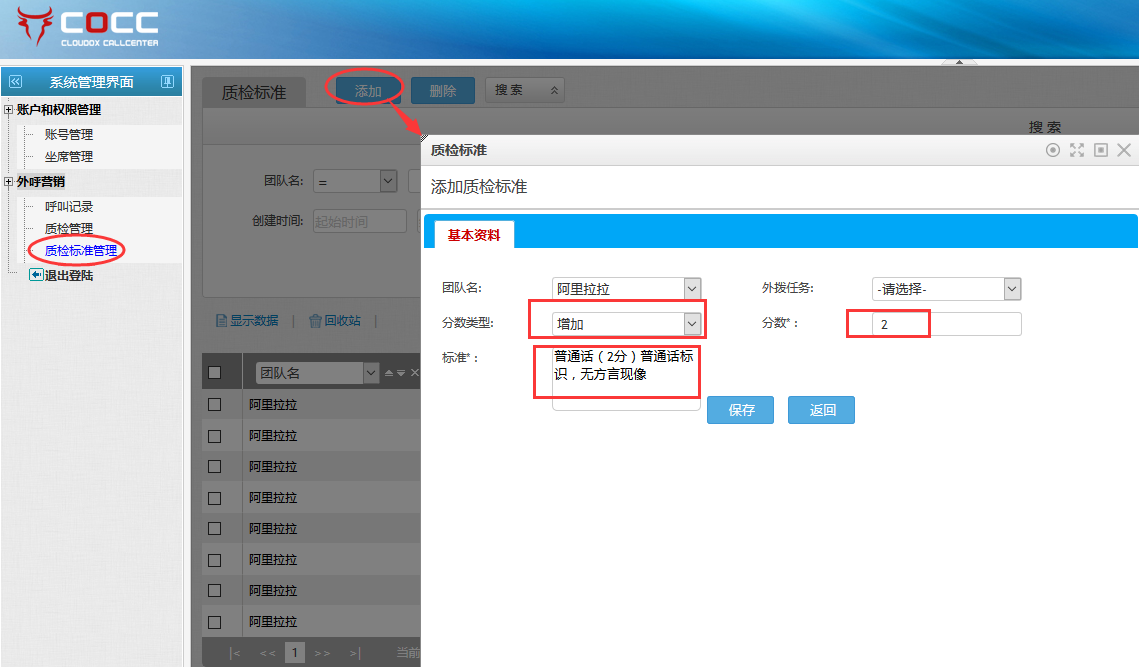Check the first 阿里拉拉 row checkbox
This screenshot has height=667, width=1139.
tap(214, 405)
